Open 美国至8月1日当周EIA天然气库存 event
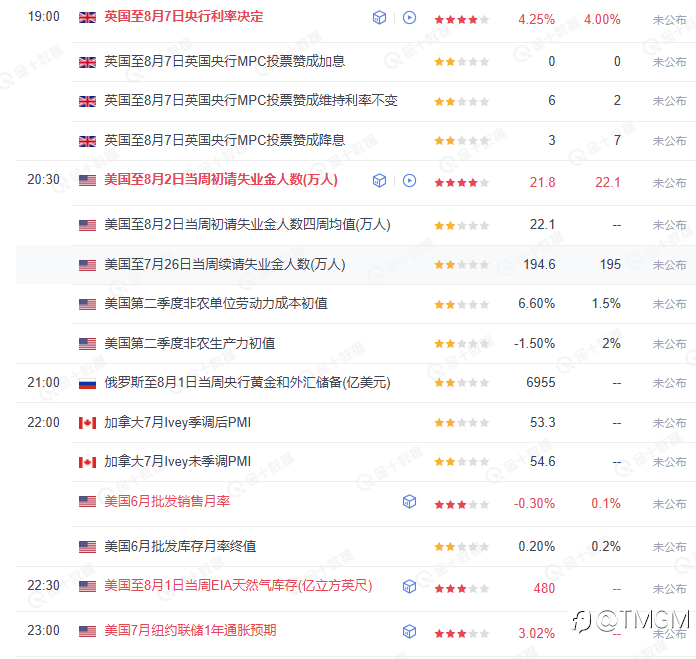696x659 pixels. pos(238,586)
